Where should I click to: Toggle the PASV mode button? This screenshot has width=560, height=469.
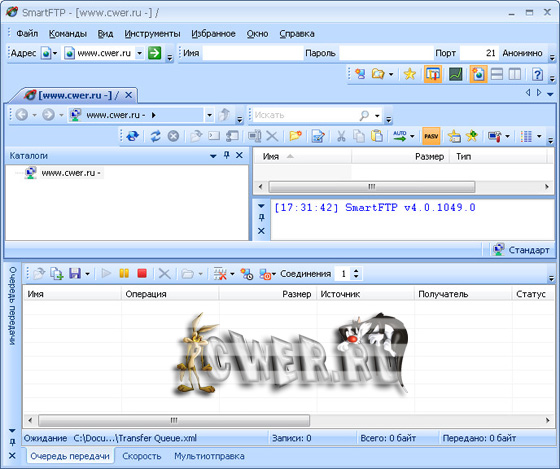coord(431,136)
